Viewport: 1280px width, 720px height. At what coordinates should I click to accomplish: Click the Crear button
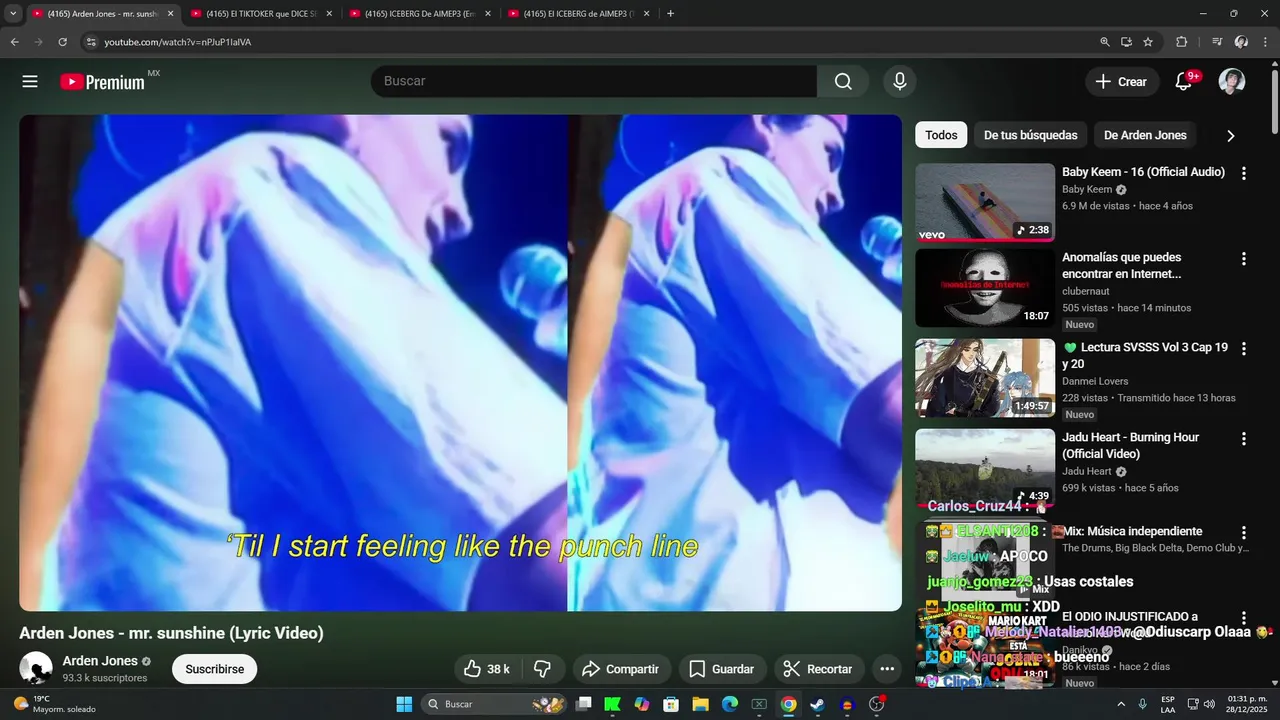pos(1122,82)
